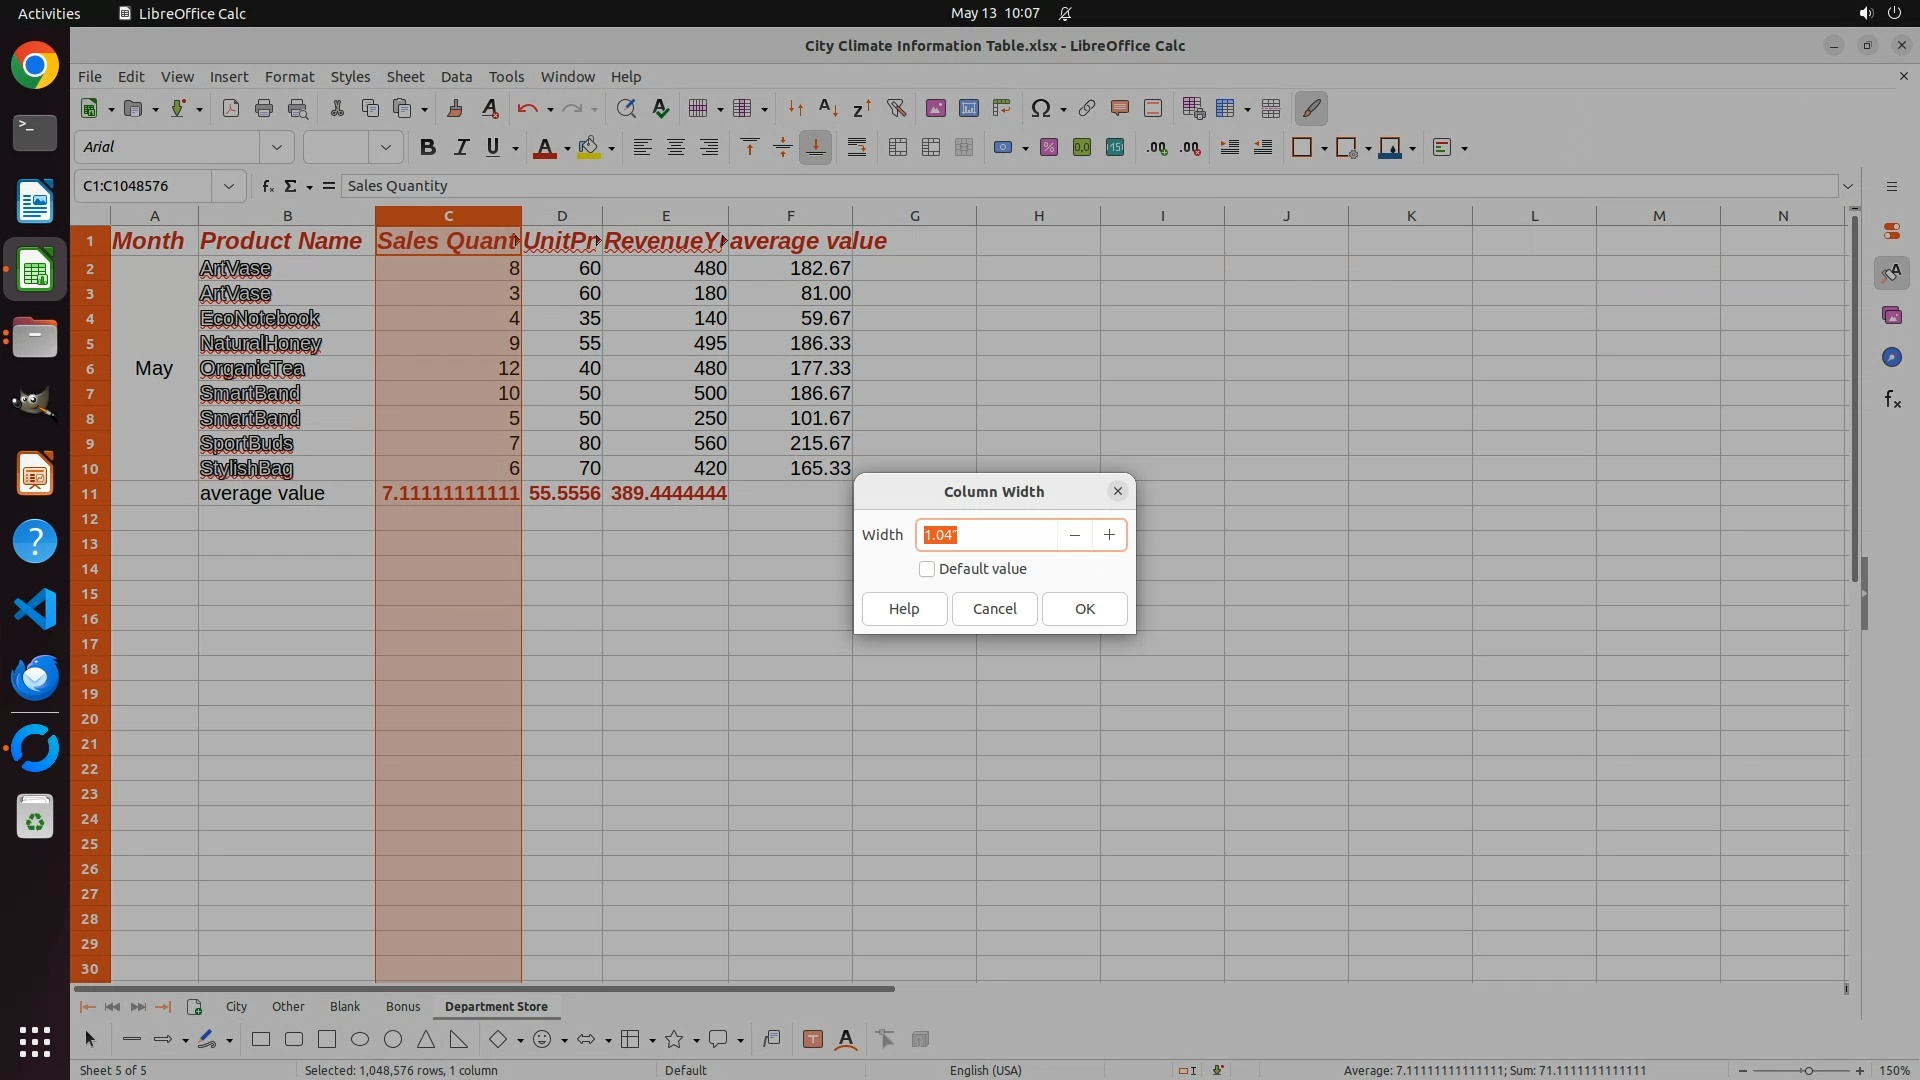
Task: Open the Format menu
Action: [x=289, y=77]
